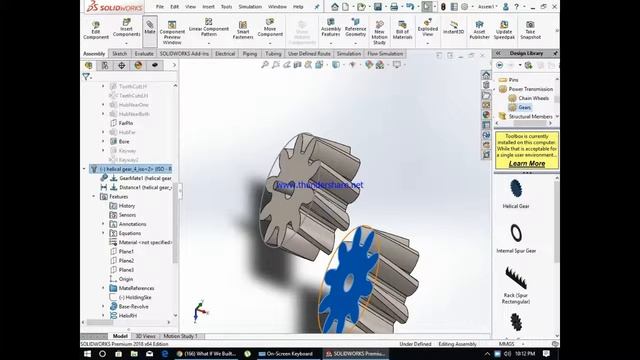Expand the Annotations node
Viewport: 640px width, 360px height.
103,224
